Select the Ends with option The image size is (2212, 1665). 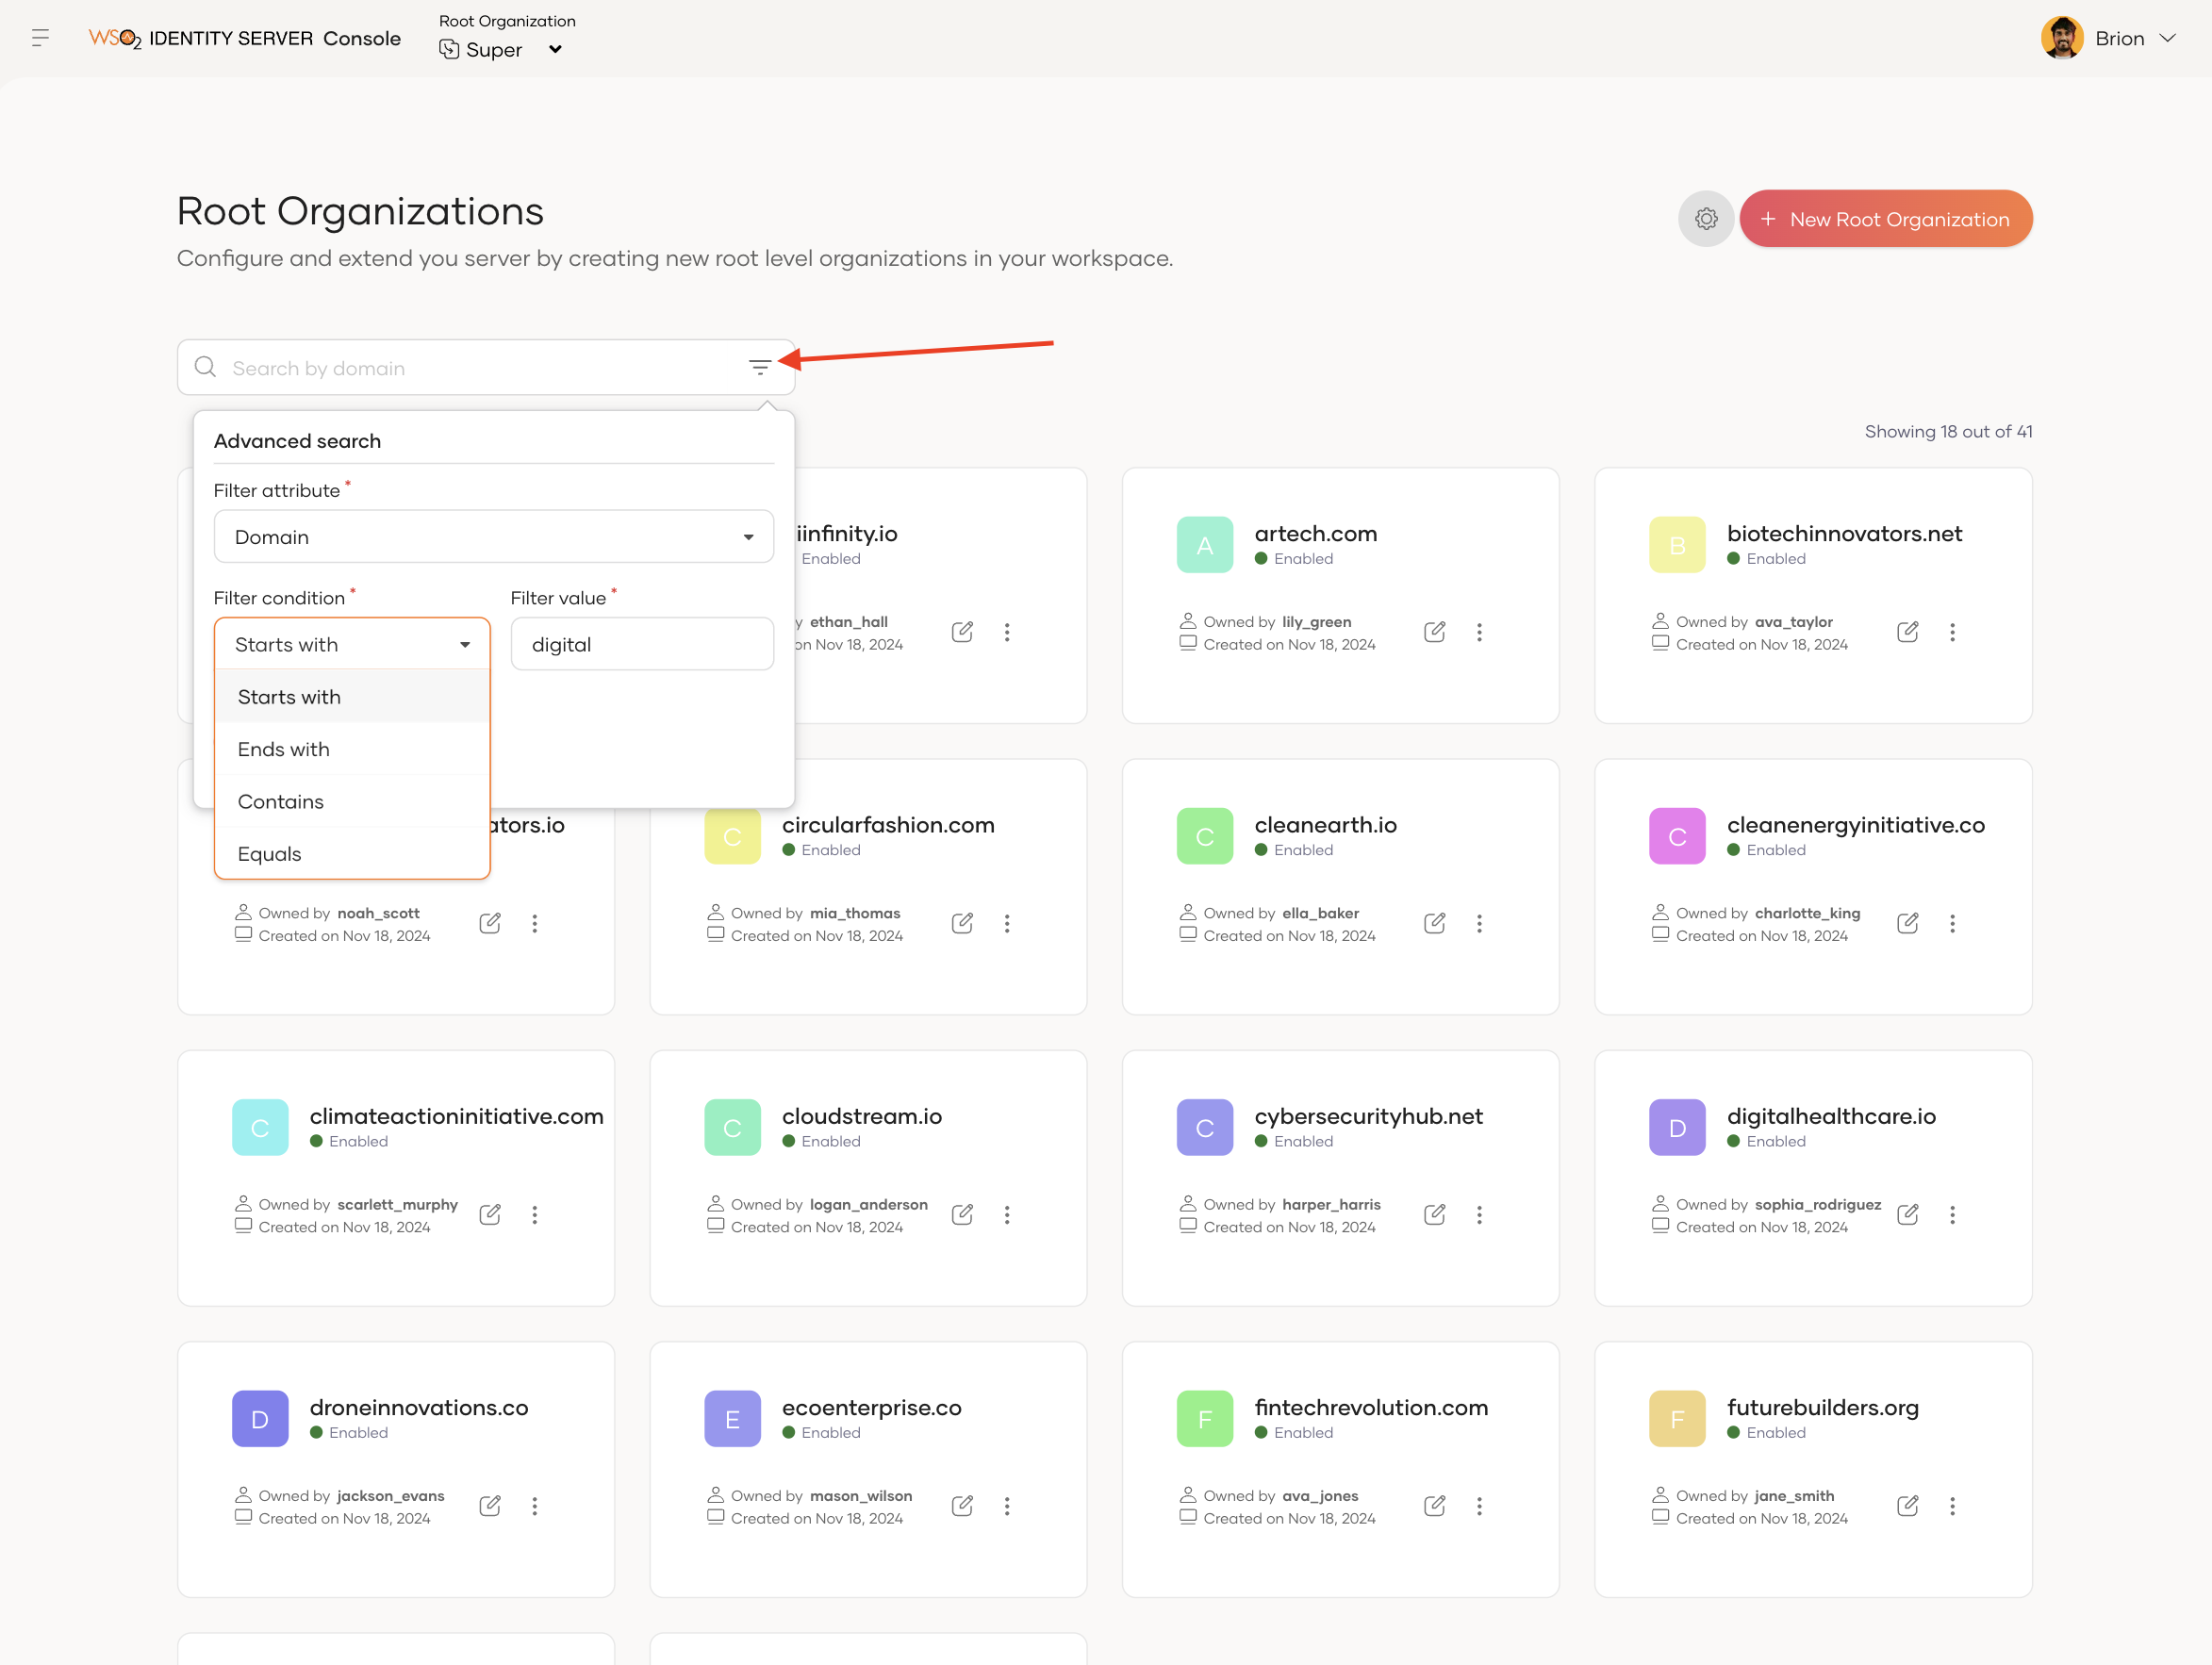coord(352,749)
